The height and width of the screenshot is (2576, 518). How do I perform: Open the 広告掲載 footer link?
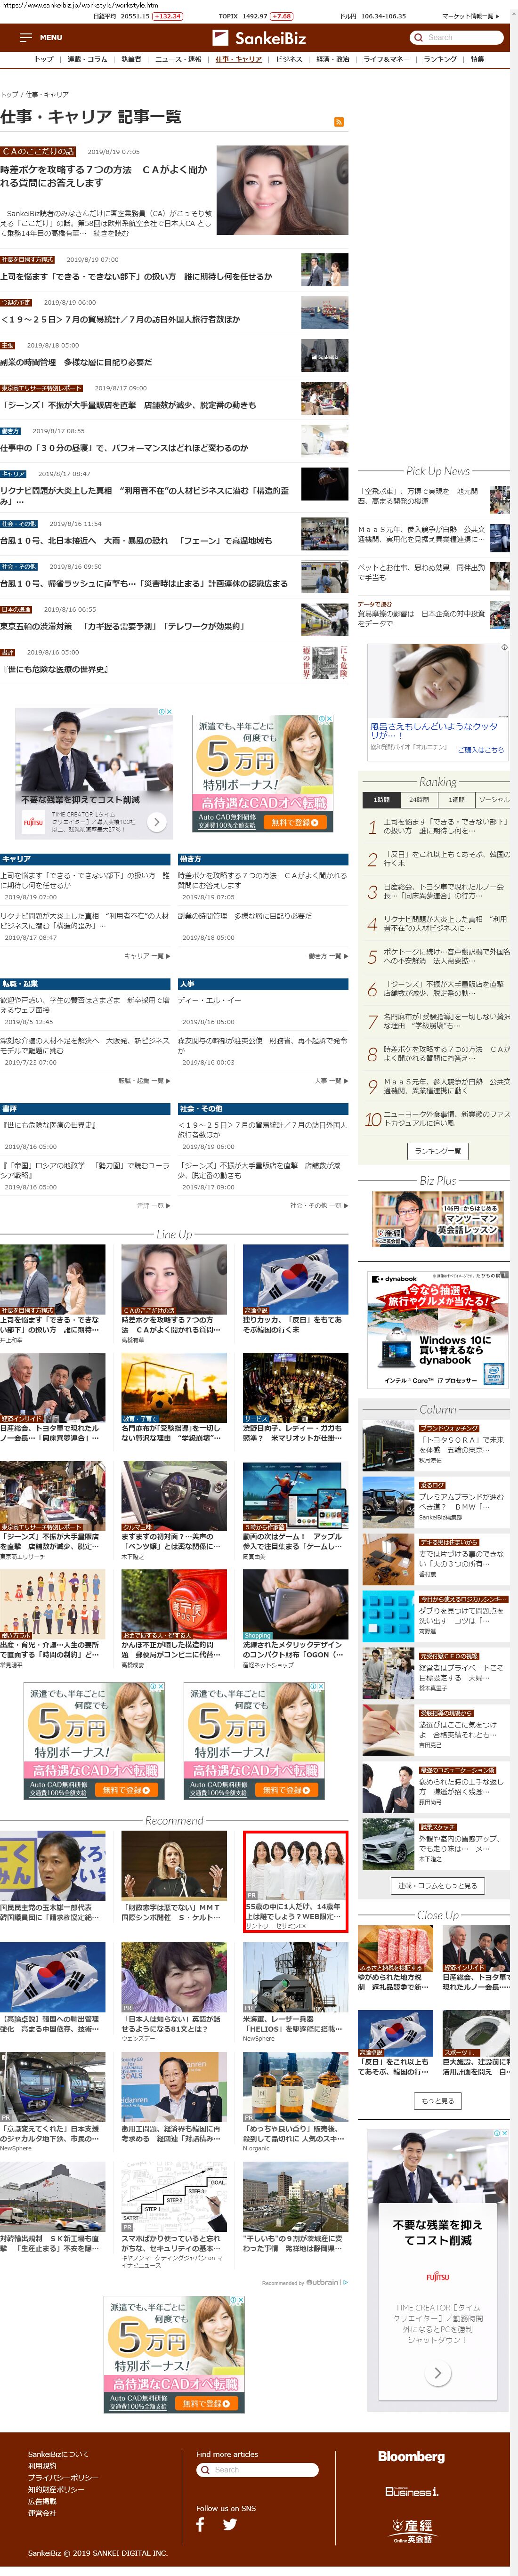point(42,2501)
